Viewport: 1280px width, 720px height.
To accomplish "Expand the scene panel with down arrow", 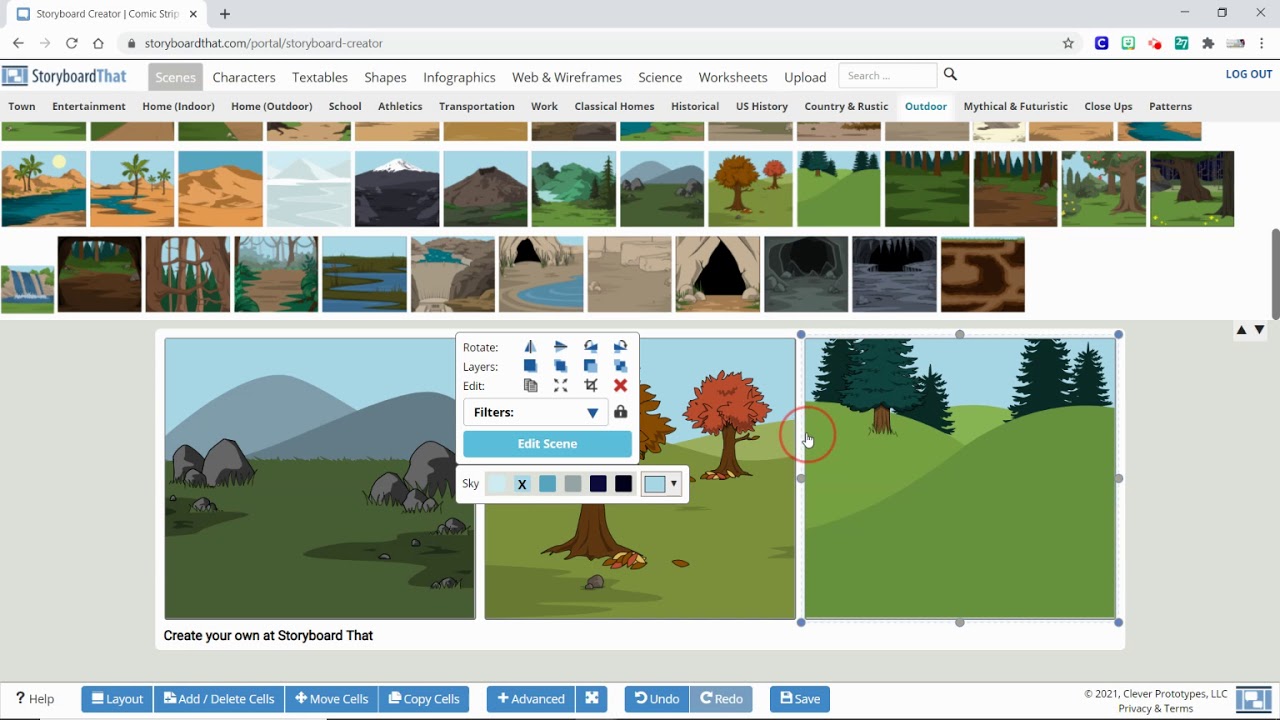I will (1259, 330).
